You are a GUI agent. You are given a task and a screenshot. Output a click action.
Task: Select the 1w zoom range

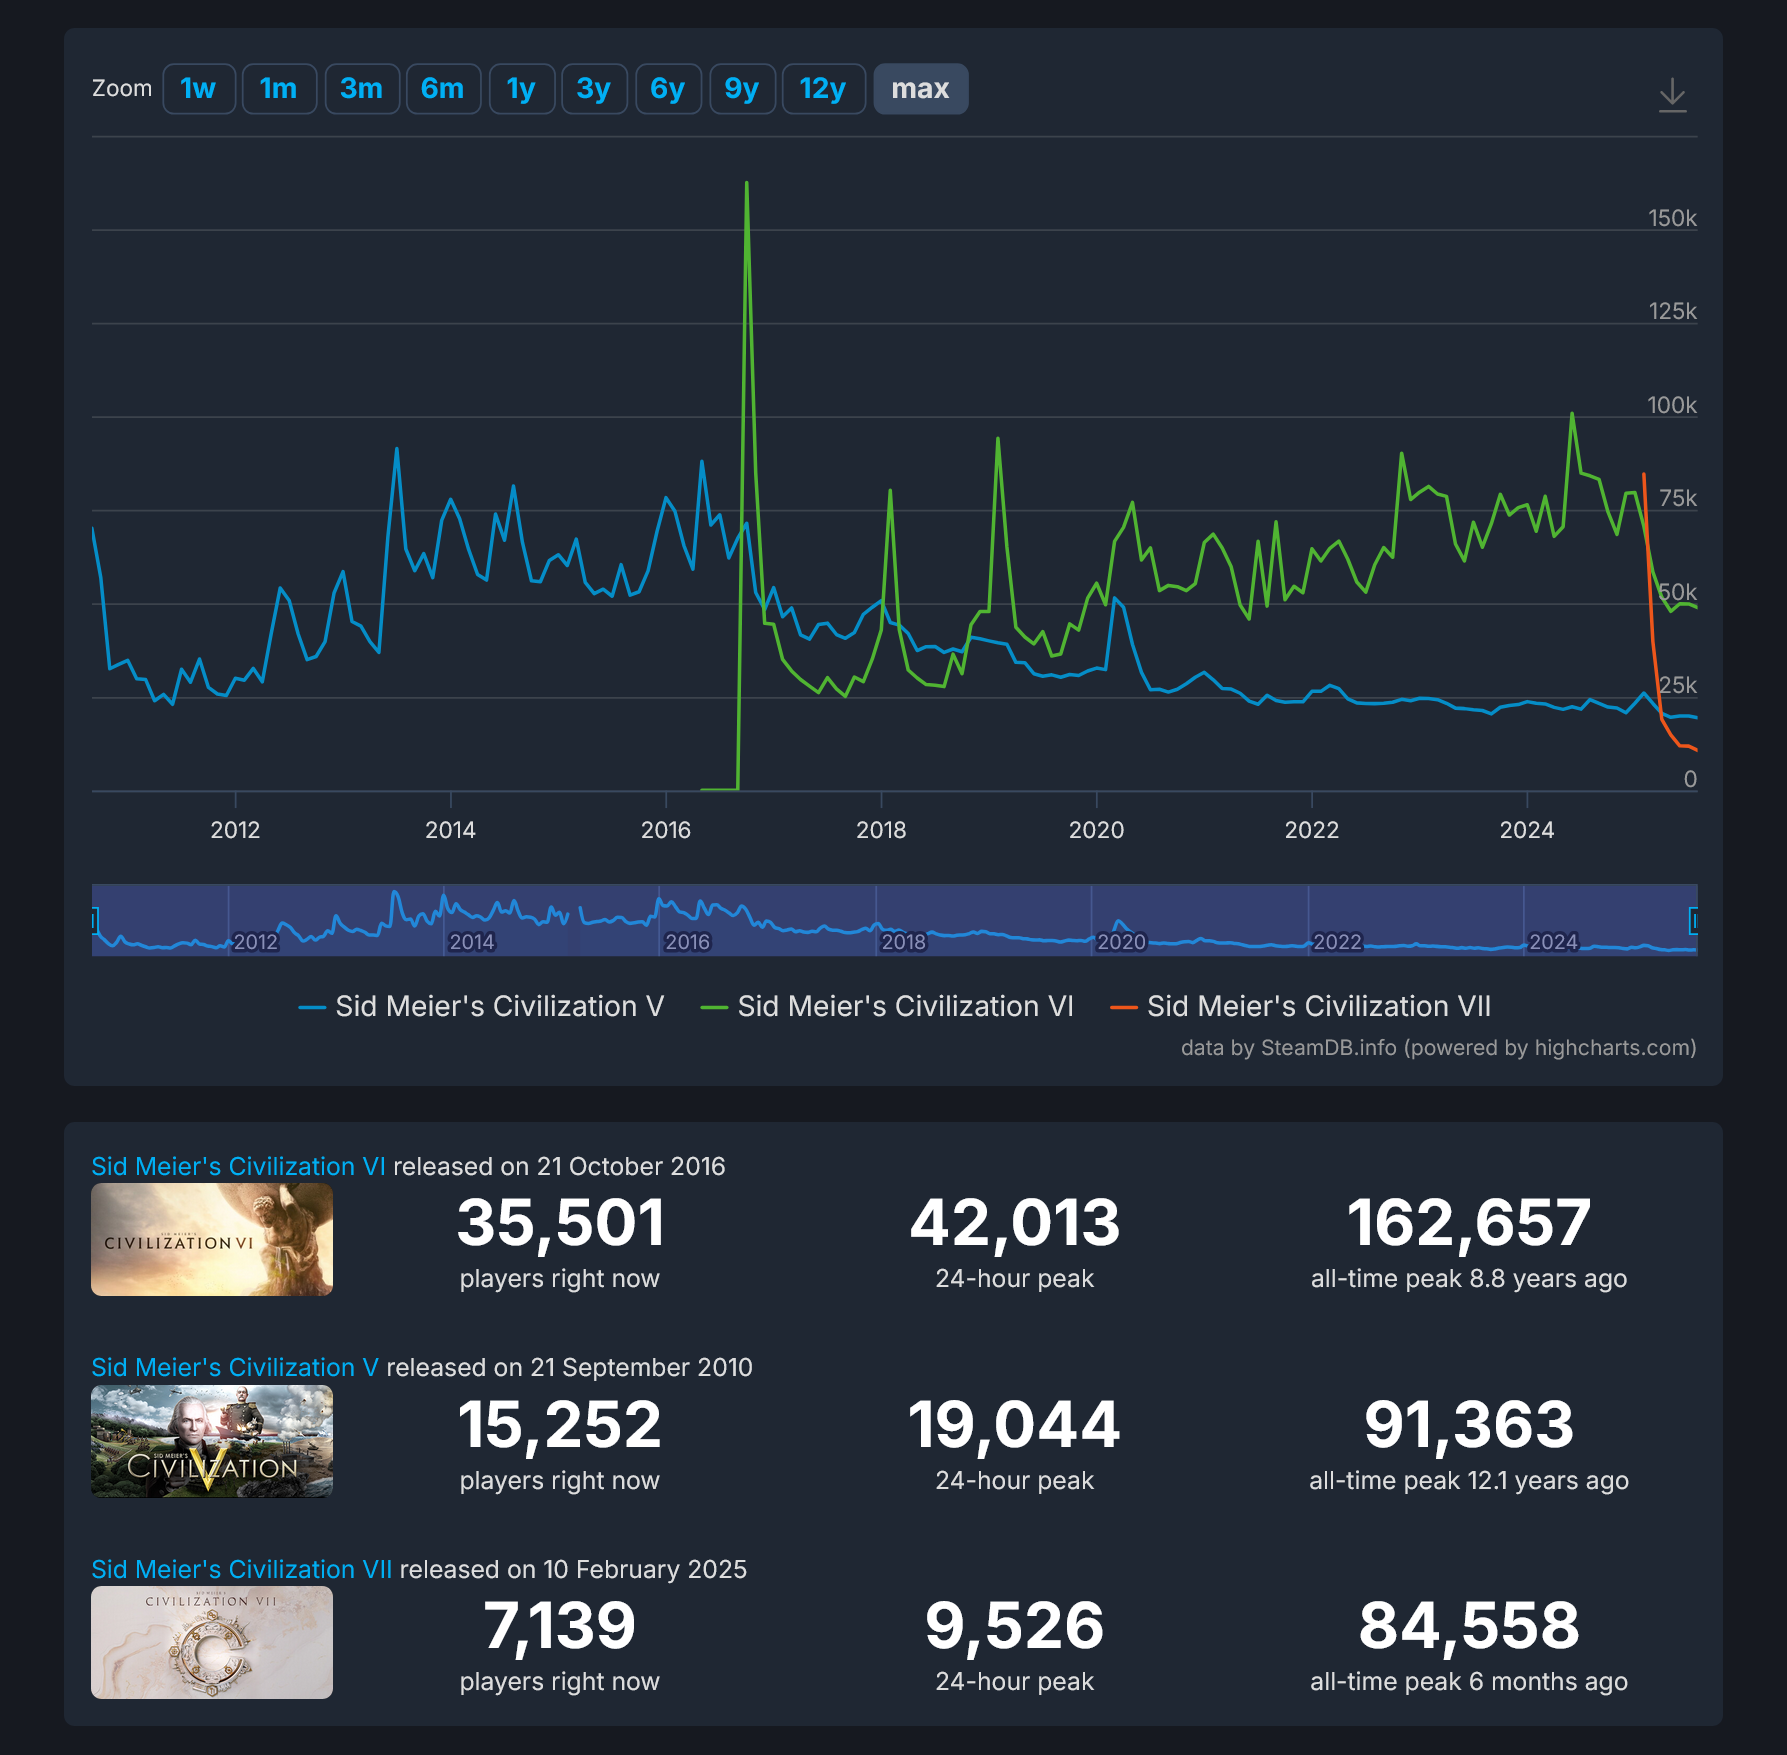[198, 88]
